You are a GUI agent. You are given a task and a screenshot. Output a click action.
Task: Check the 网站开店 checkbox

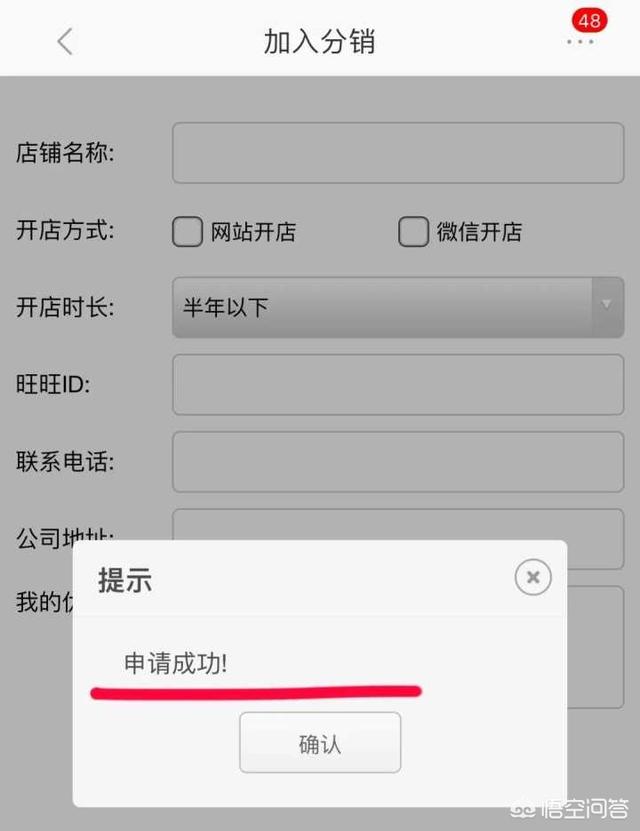[187, 232]
